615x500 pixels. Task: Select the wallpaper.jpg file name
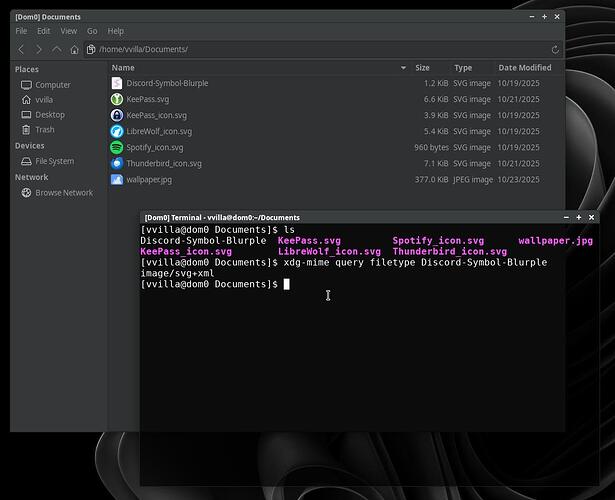[149, 180]
